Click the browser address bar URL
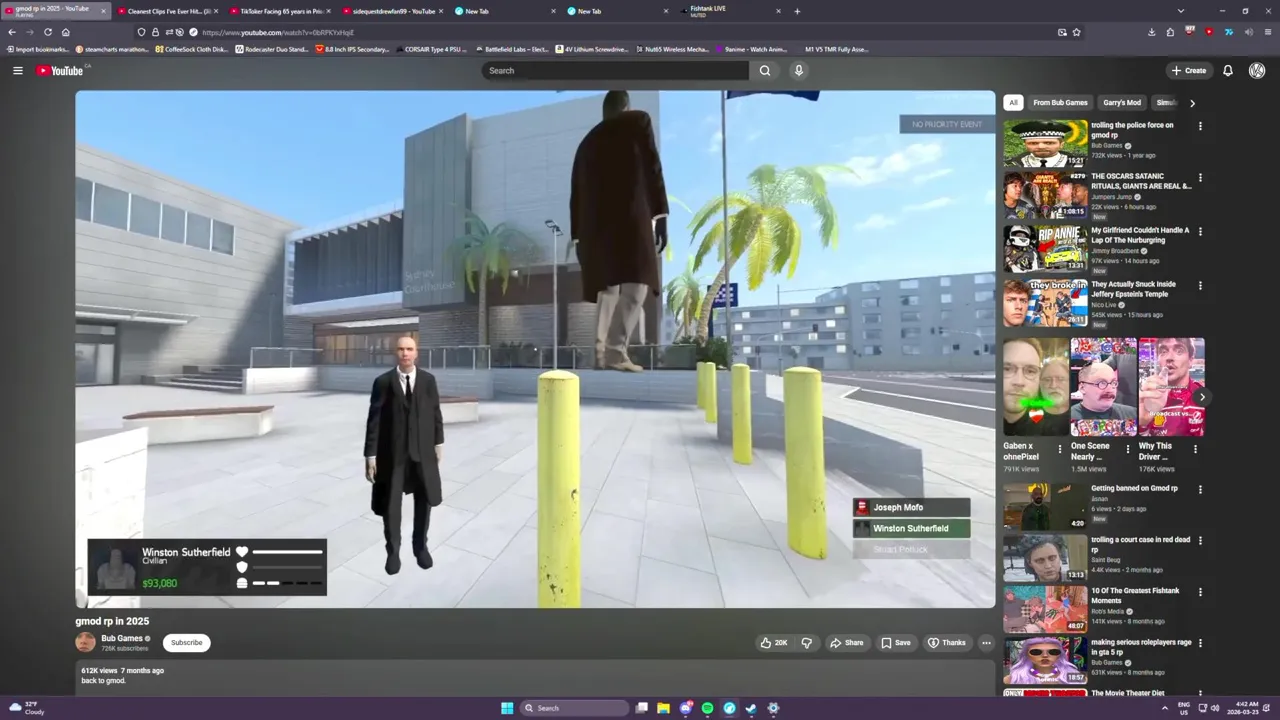This screenshot has height=720, width=1280. [278, 32]
